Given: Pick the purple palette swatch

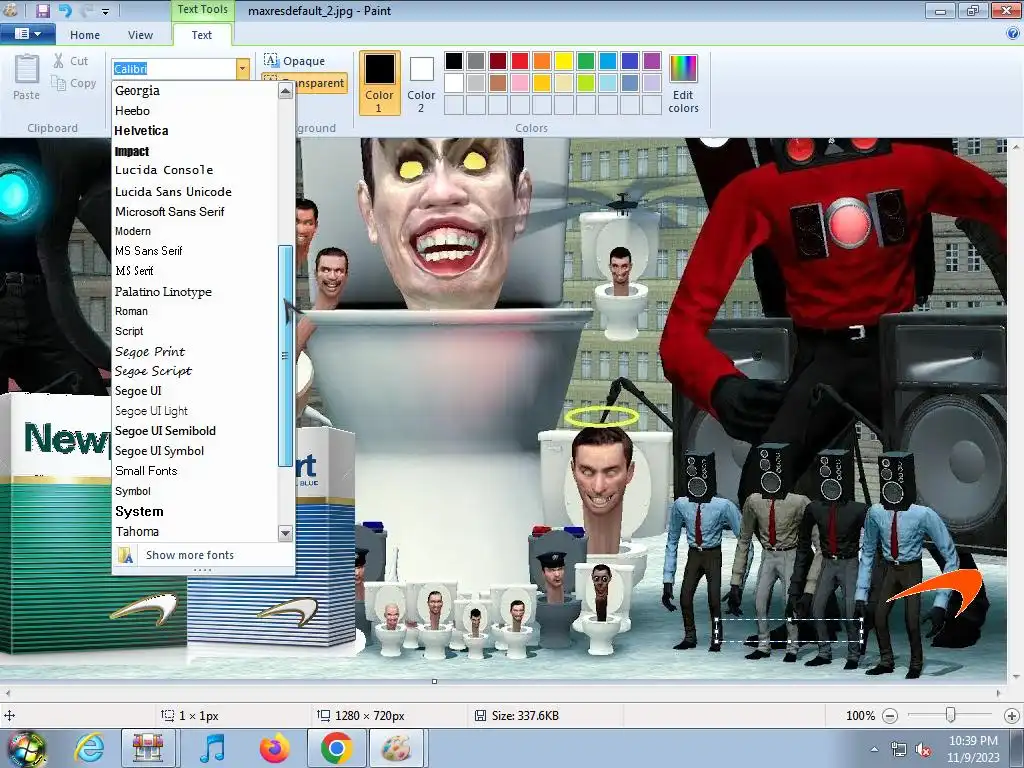Looking at the screenshot, I should [x=652, y=61].
